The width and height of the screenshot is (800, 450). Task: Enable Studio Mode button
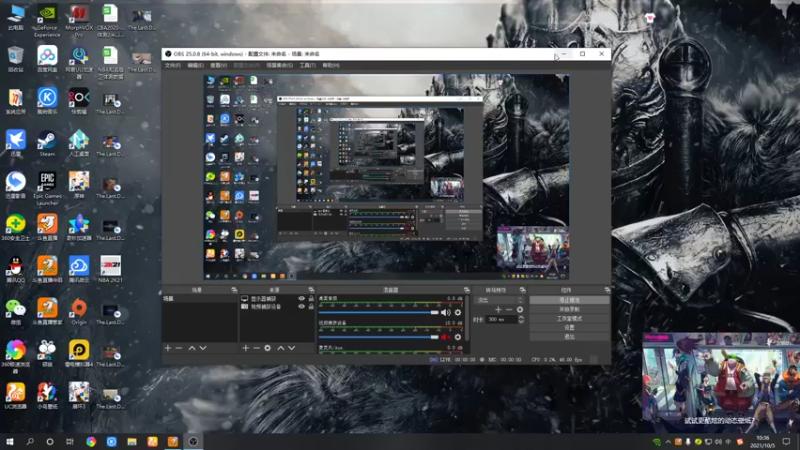[x=569, y=319]
